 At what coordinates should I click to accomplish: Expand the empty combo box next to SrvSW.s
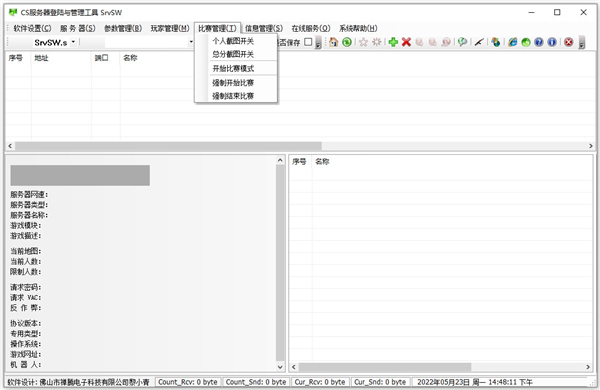pos(191,42)
